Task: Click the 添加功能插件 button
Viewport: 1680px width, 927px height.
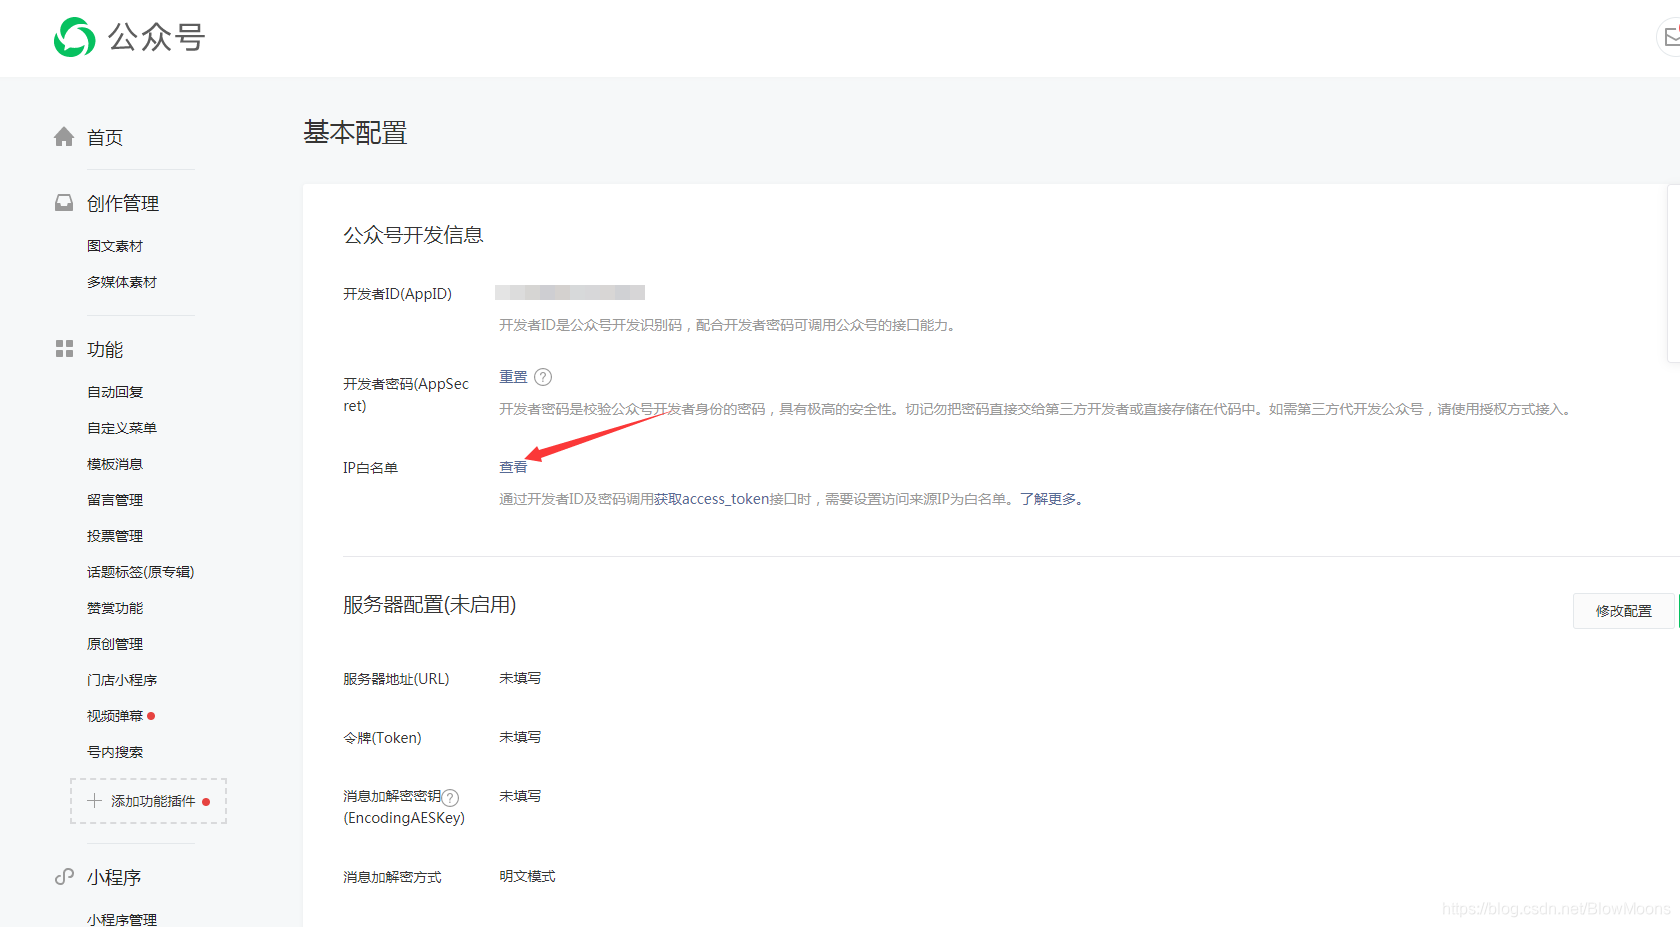Action: (149, 801)
